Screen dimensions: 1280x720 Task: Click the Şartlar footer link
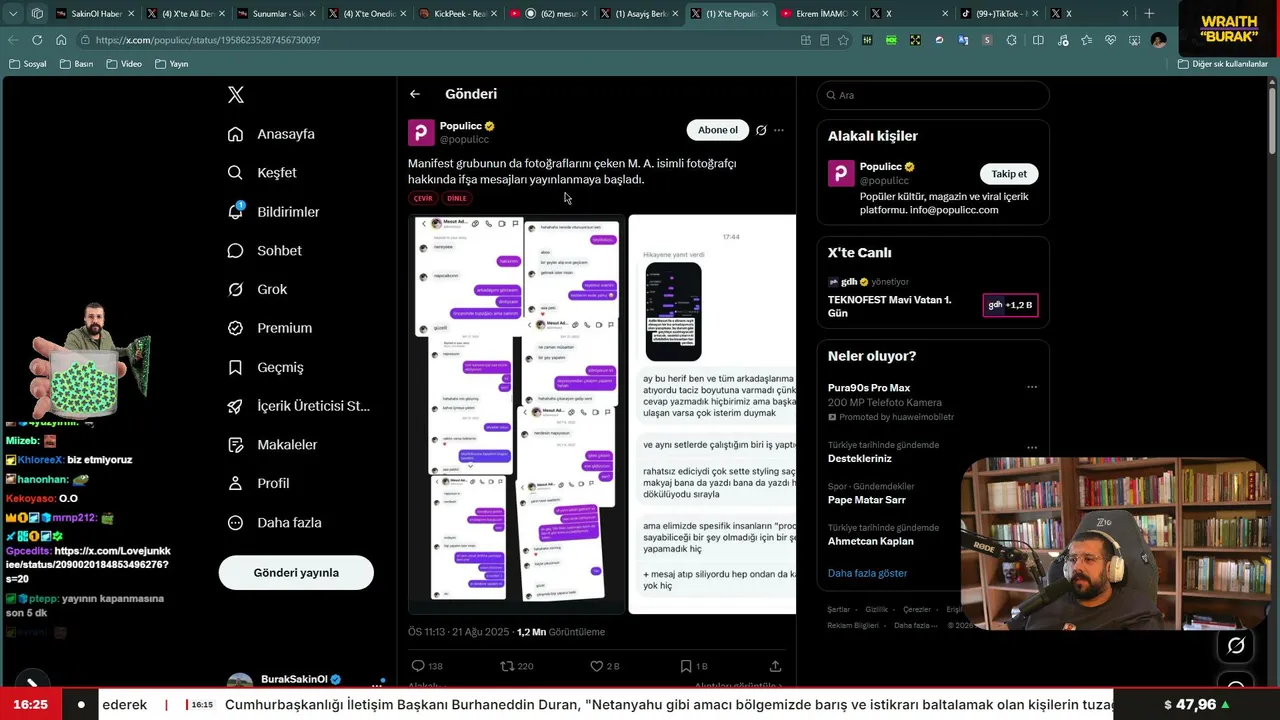point(838,610)
